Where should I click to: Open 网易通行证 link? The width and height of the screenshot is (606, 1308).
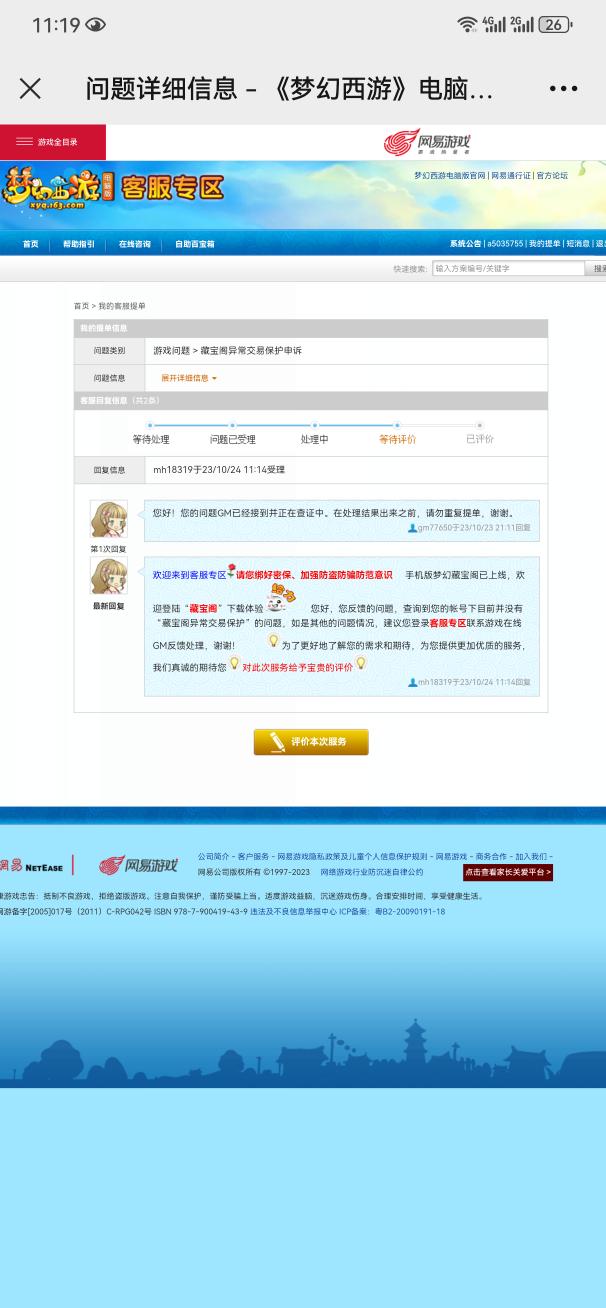[x=510, y=175]
